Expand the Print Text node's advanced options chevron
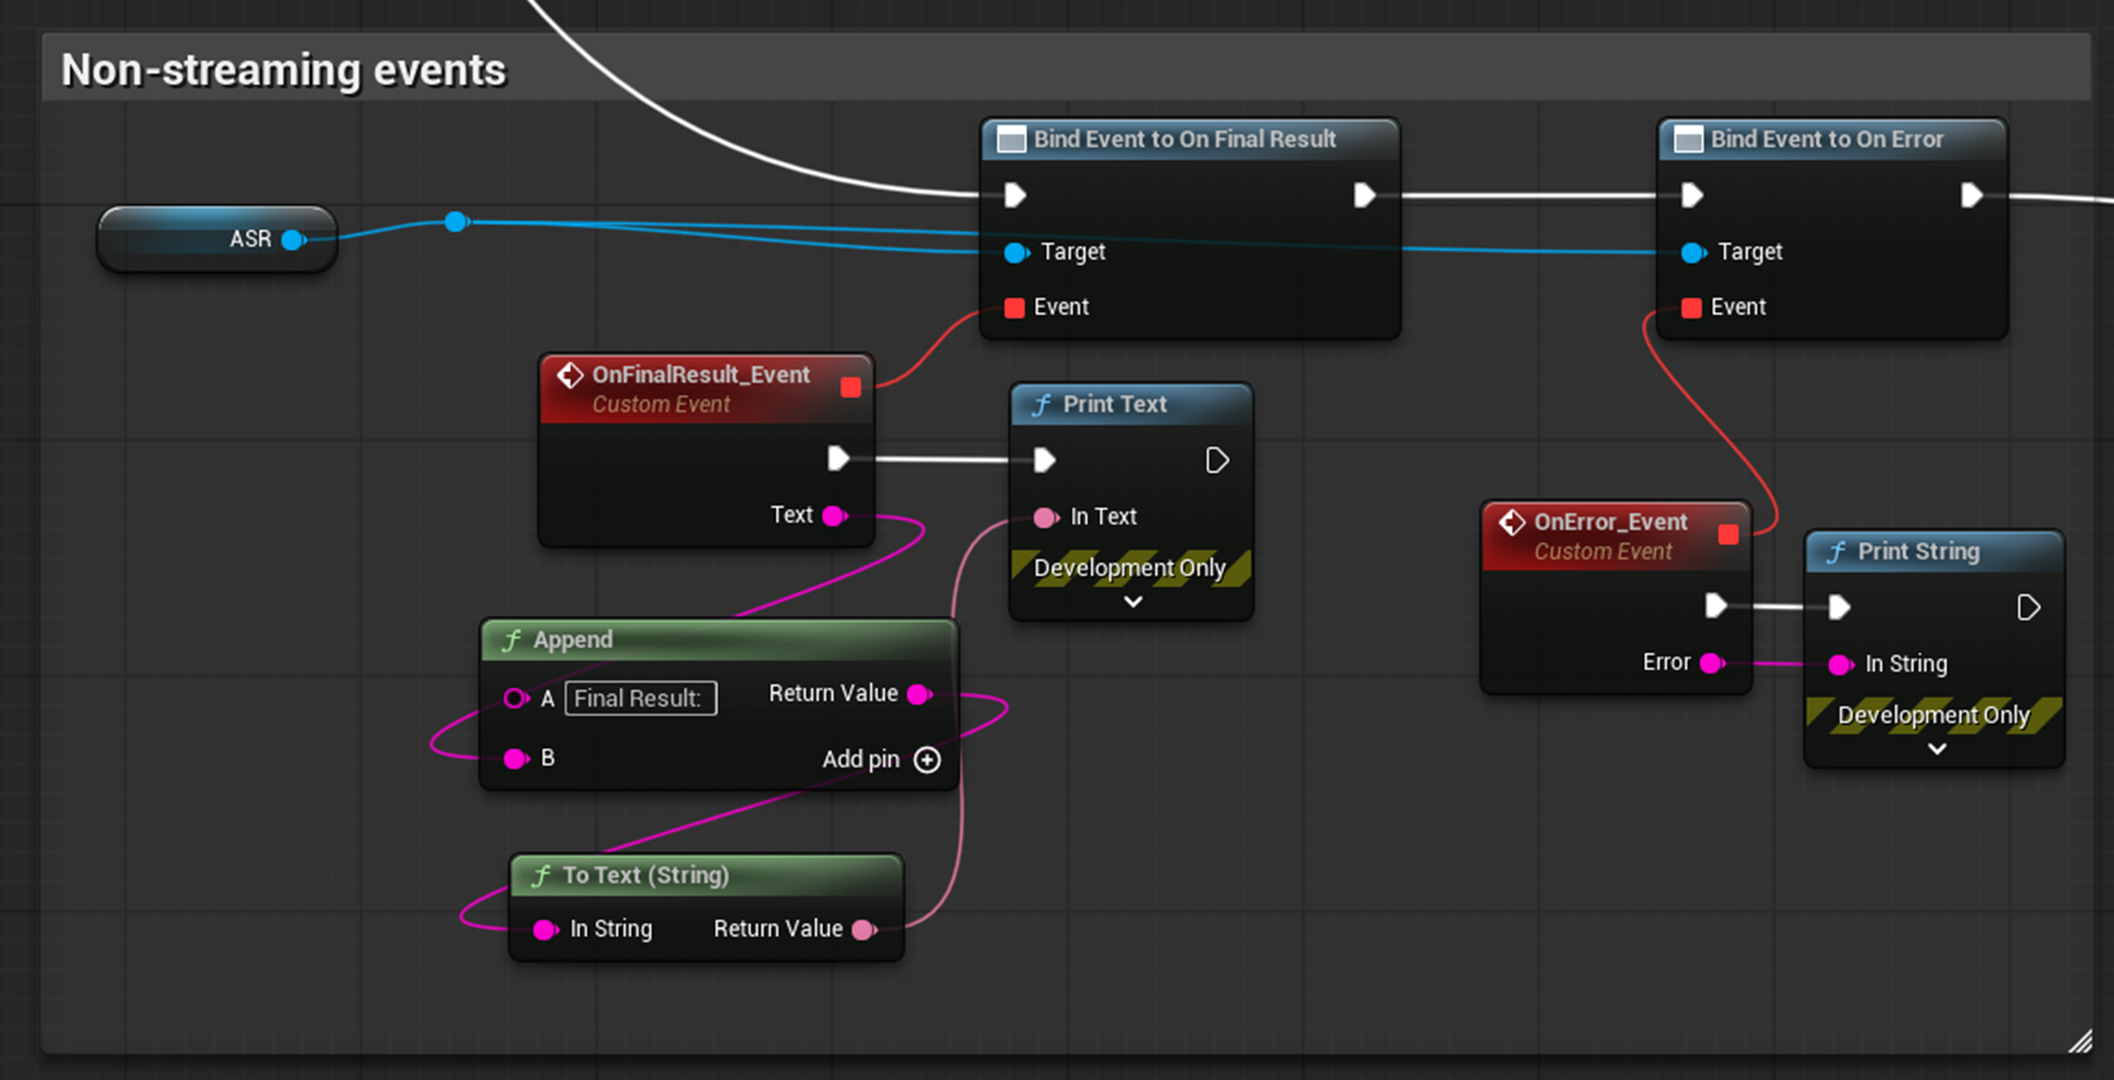 1133,602
